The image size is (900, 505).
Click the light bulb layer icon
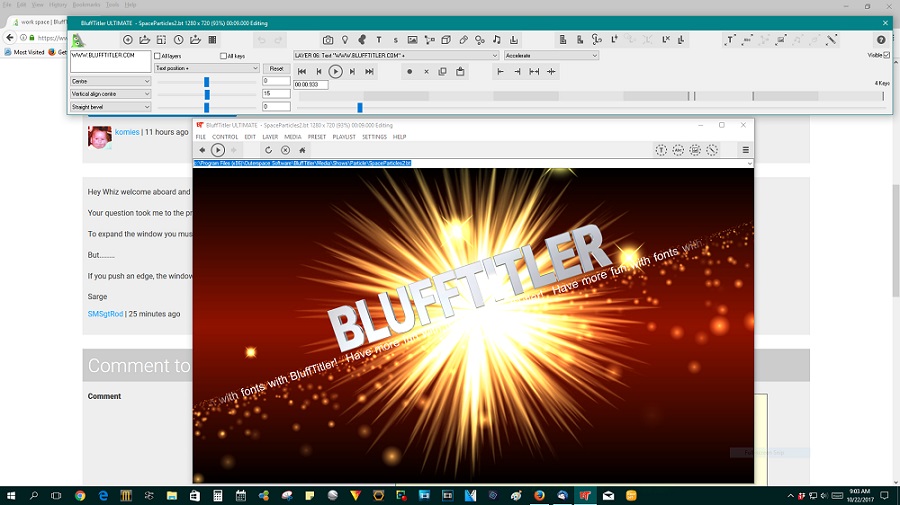click(x=345, y=40)
